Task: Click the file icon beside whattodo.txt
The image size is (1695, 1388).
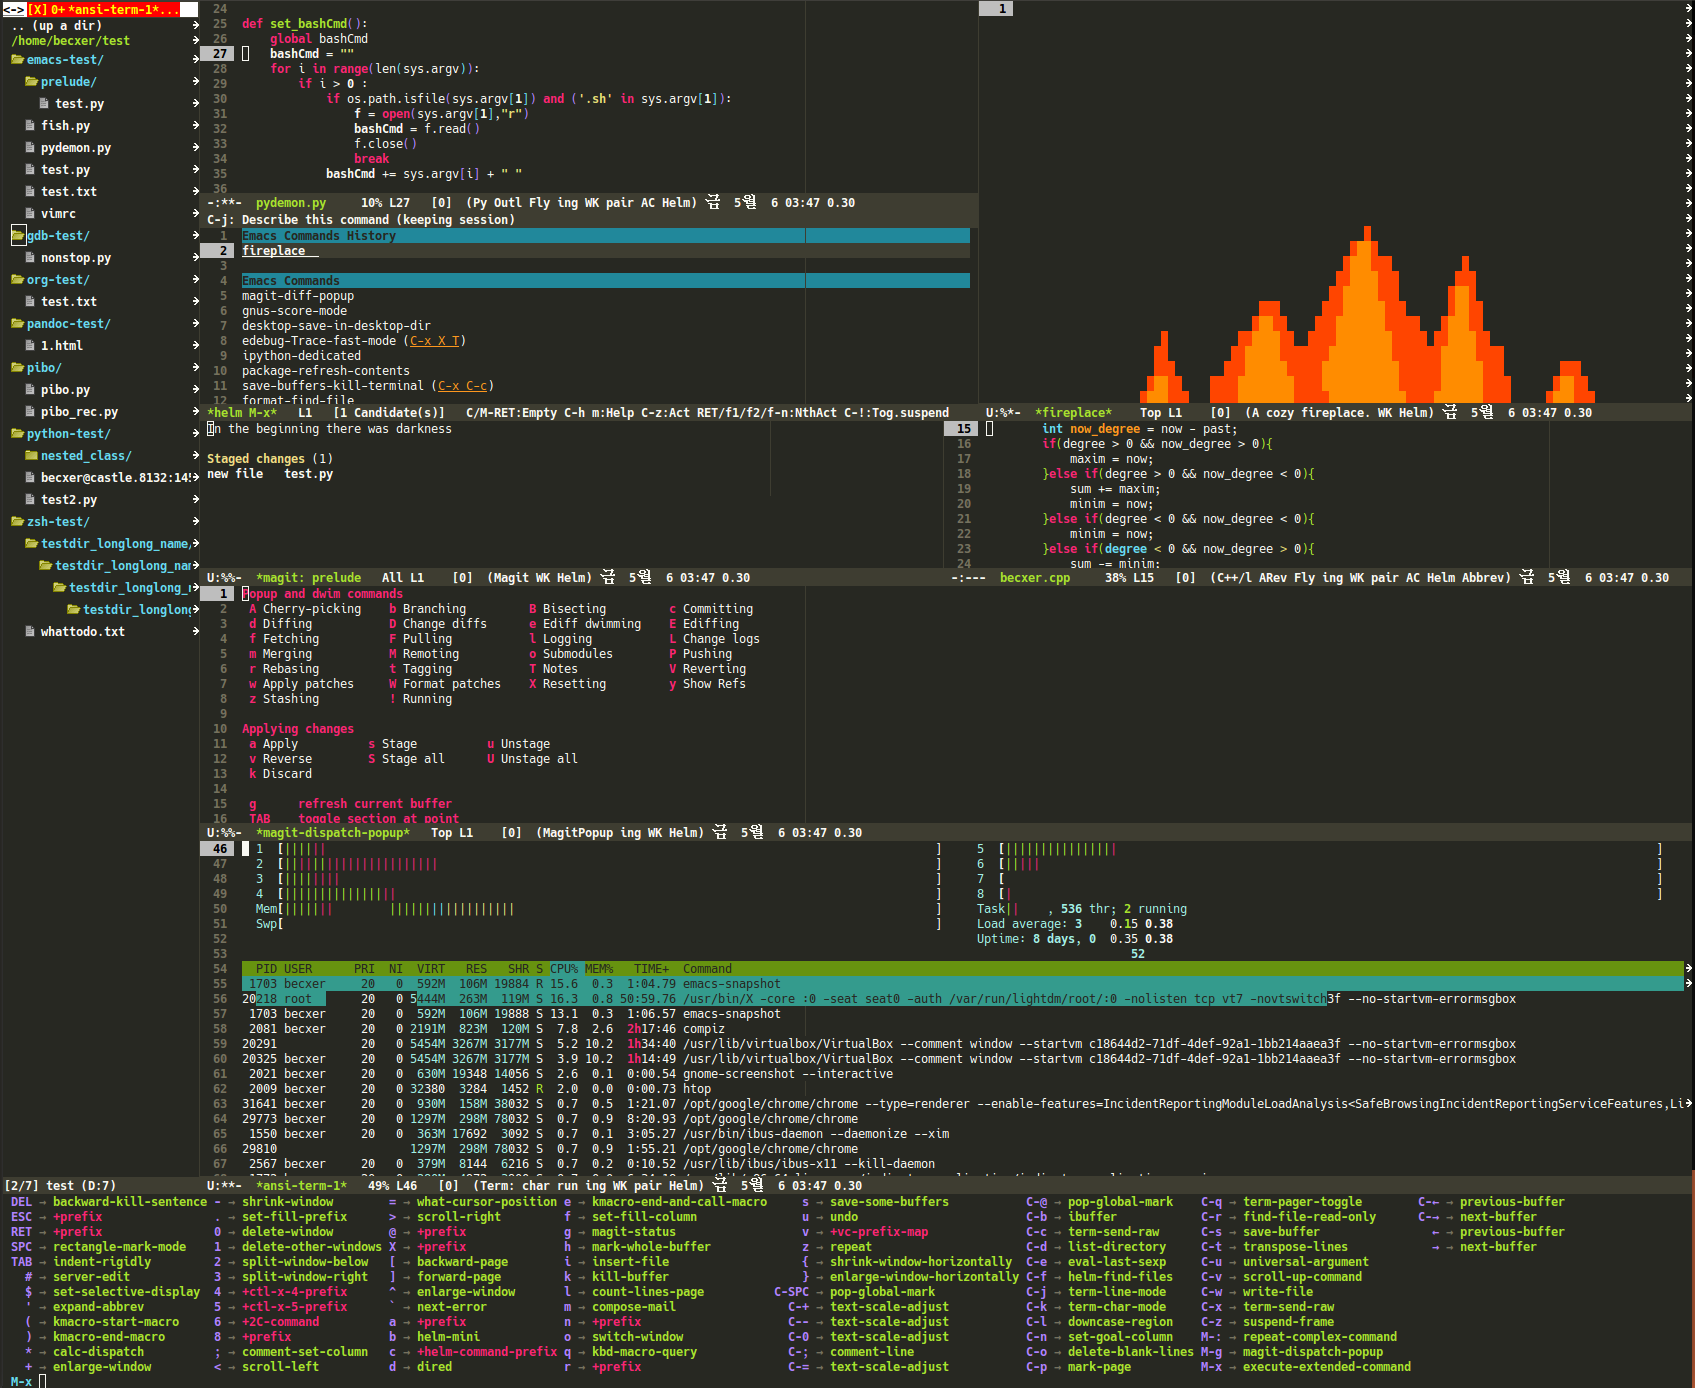Action: tap(31, 632)
